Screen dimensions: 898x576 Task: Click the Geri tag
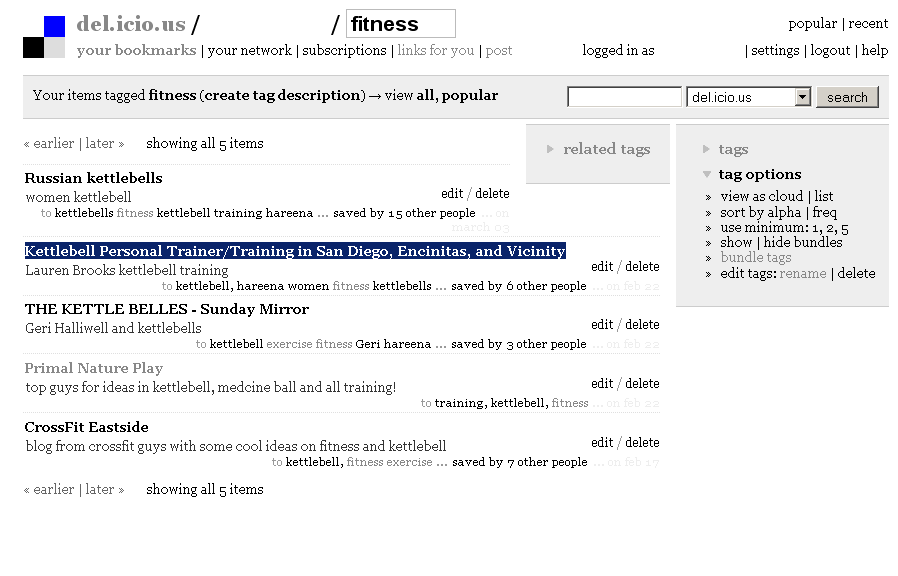368,344
